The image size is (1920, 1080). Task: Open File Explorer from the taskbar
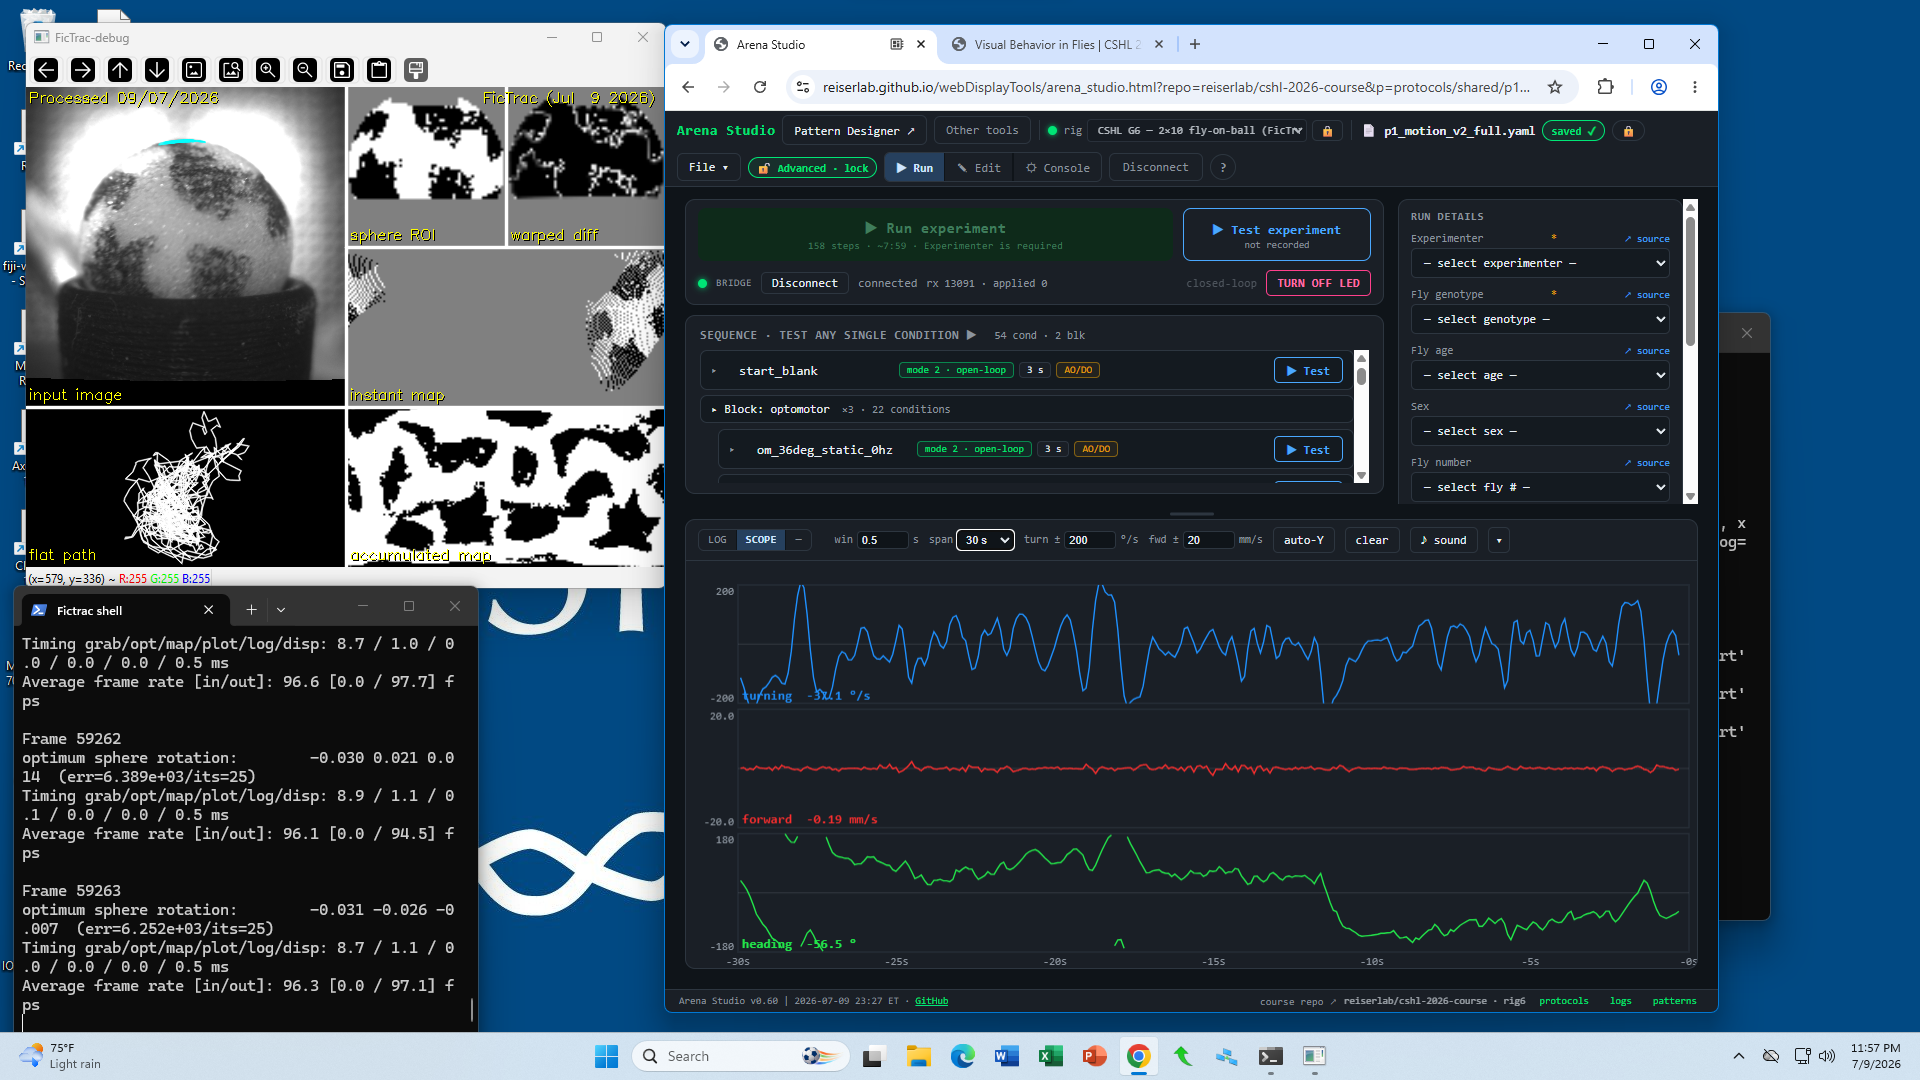click(x=919, y=1056)
